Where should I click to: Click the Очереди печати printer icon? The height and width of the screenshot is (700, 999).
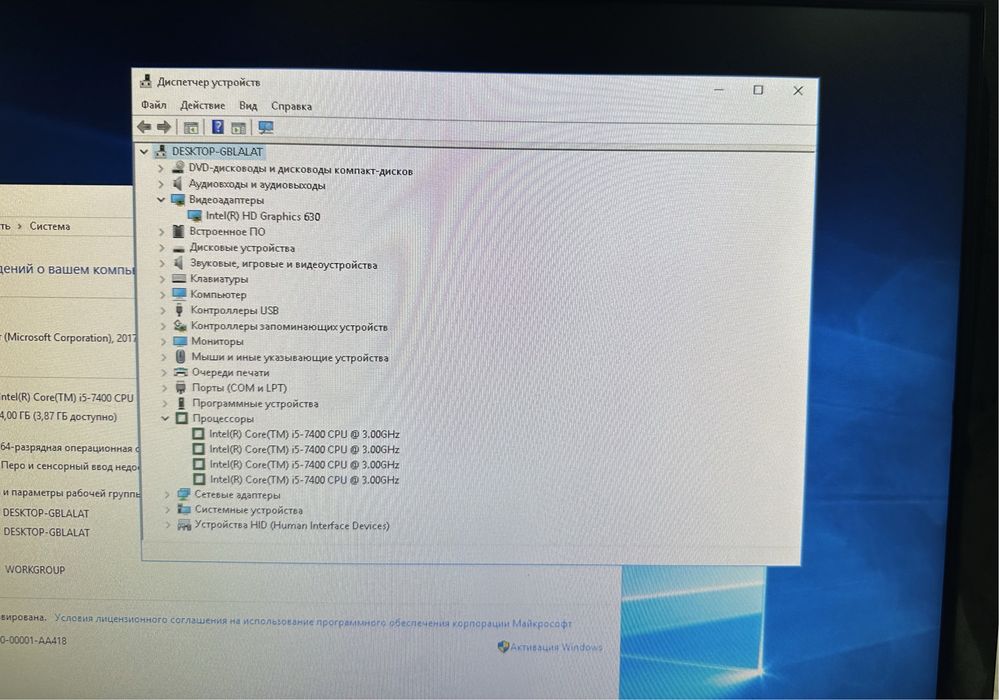coord(181,372)
